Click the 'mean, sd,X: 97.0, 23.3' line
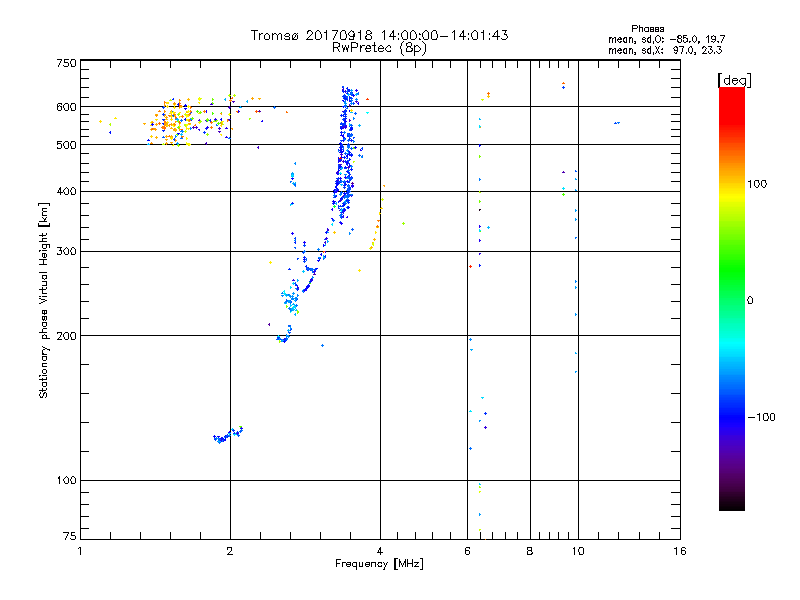The height and width of the screenshot is (600, 800). pyautogui.click(x=665, y=50)
